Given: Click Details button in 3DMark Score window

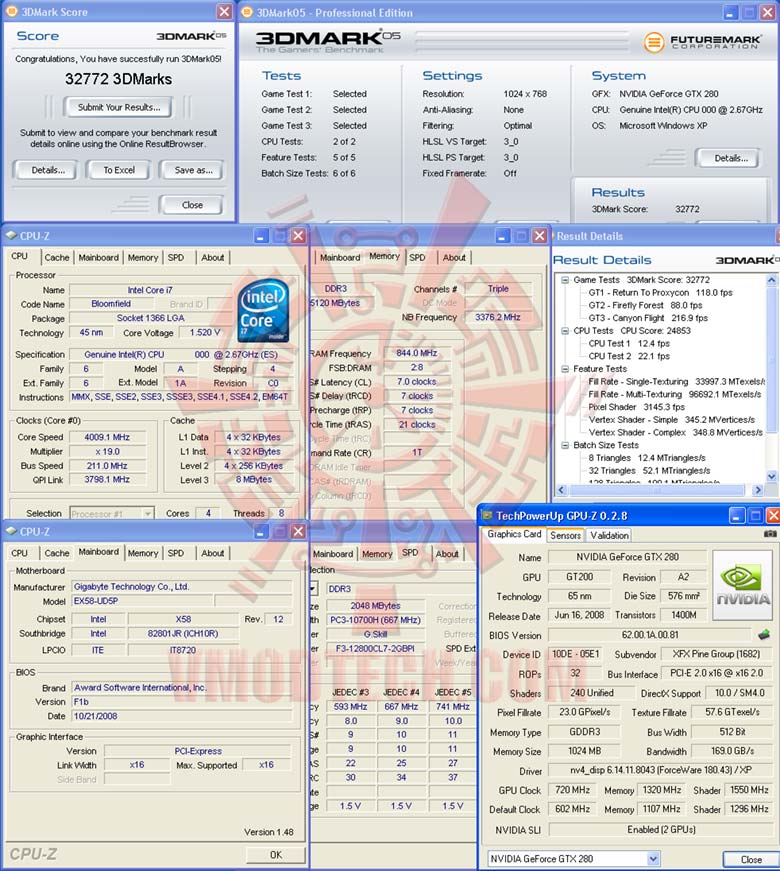Looking at the screenshot, I should tap(47, 170).
